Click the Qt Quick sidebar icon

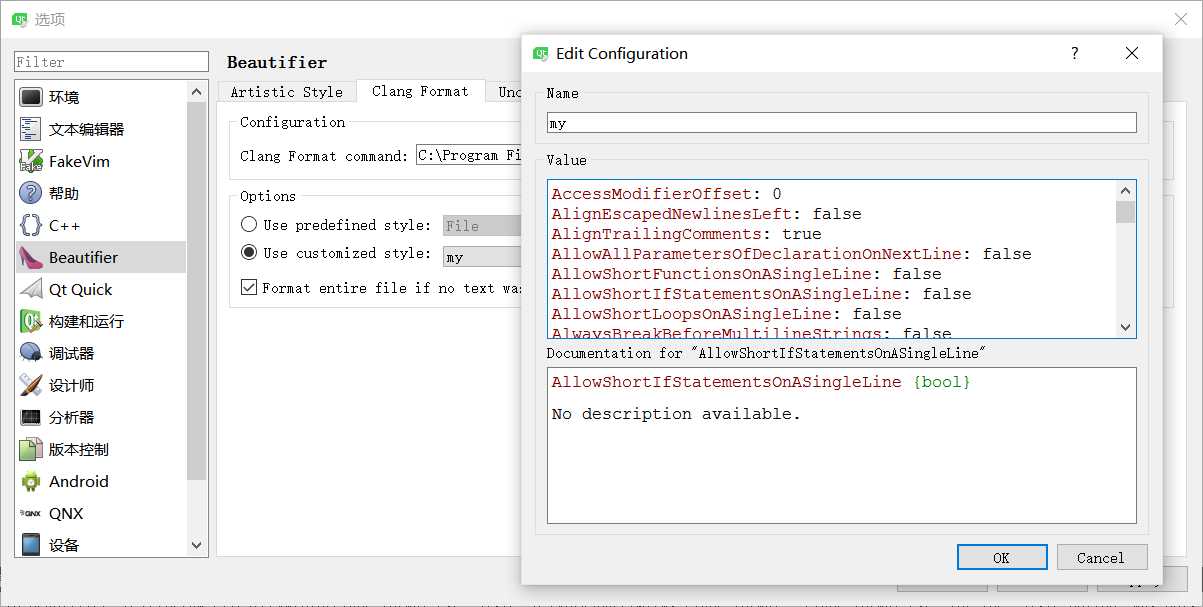coord(31,289)
